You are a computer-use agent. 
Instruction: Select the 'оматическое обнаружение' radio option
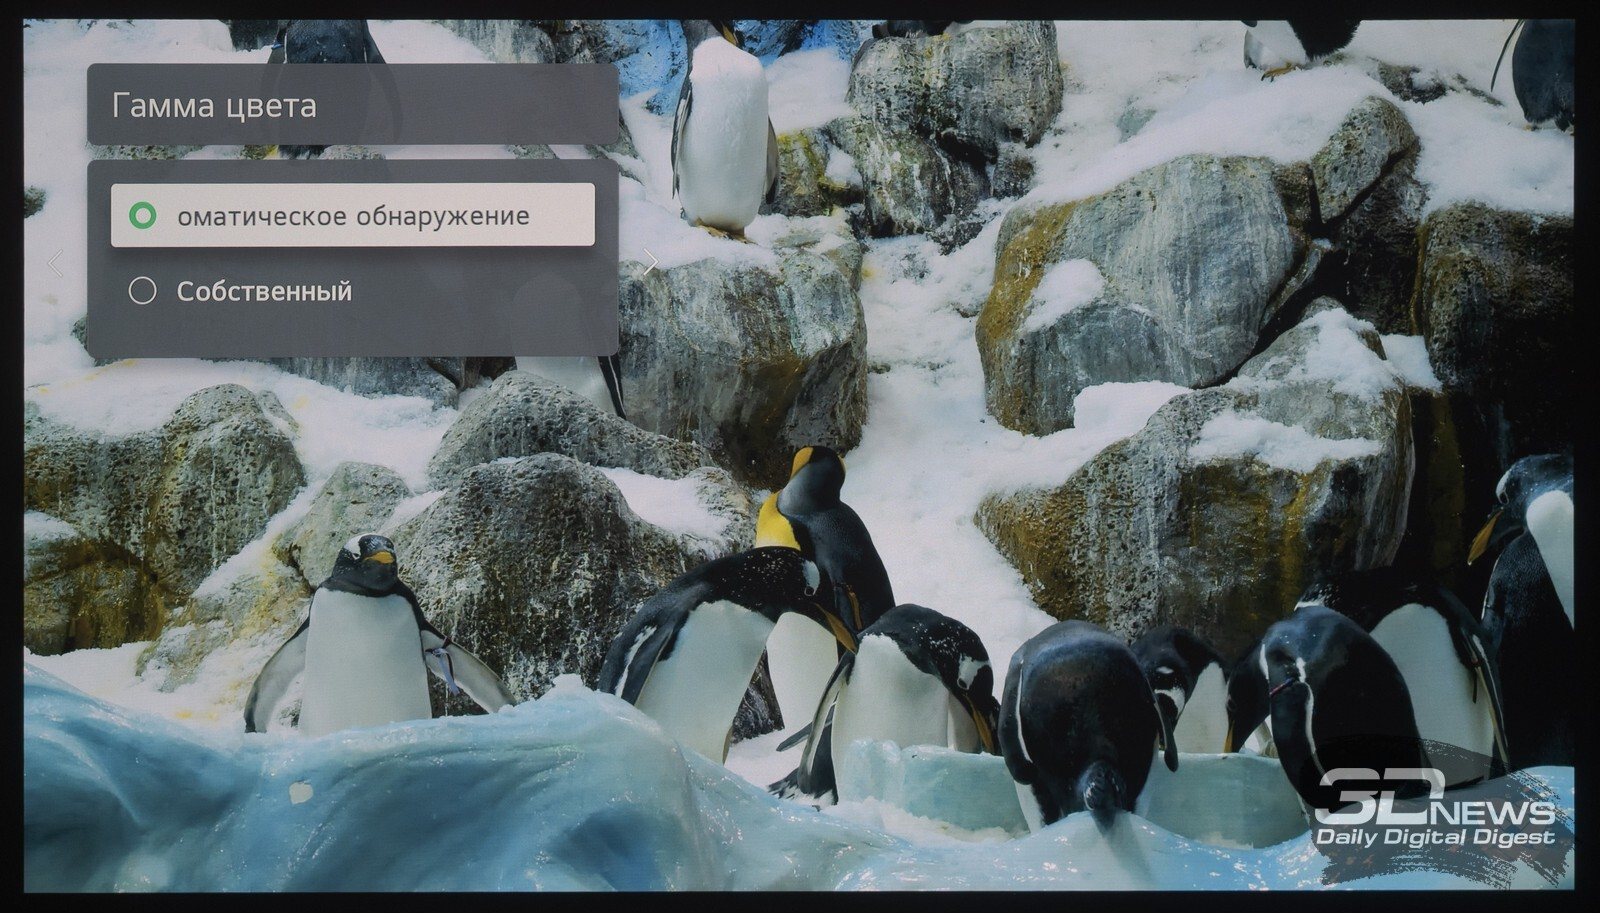tap(352, 215)
